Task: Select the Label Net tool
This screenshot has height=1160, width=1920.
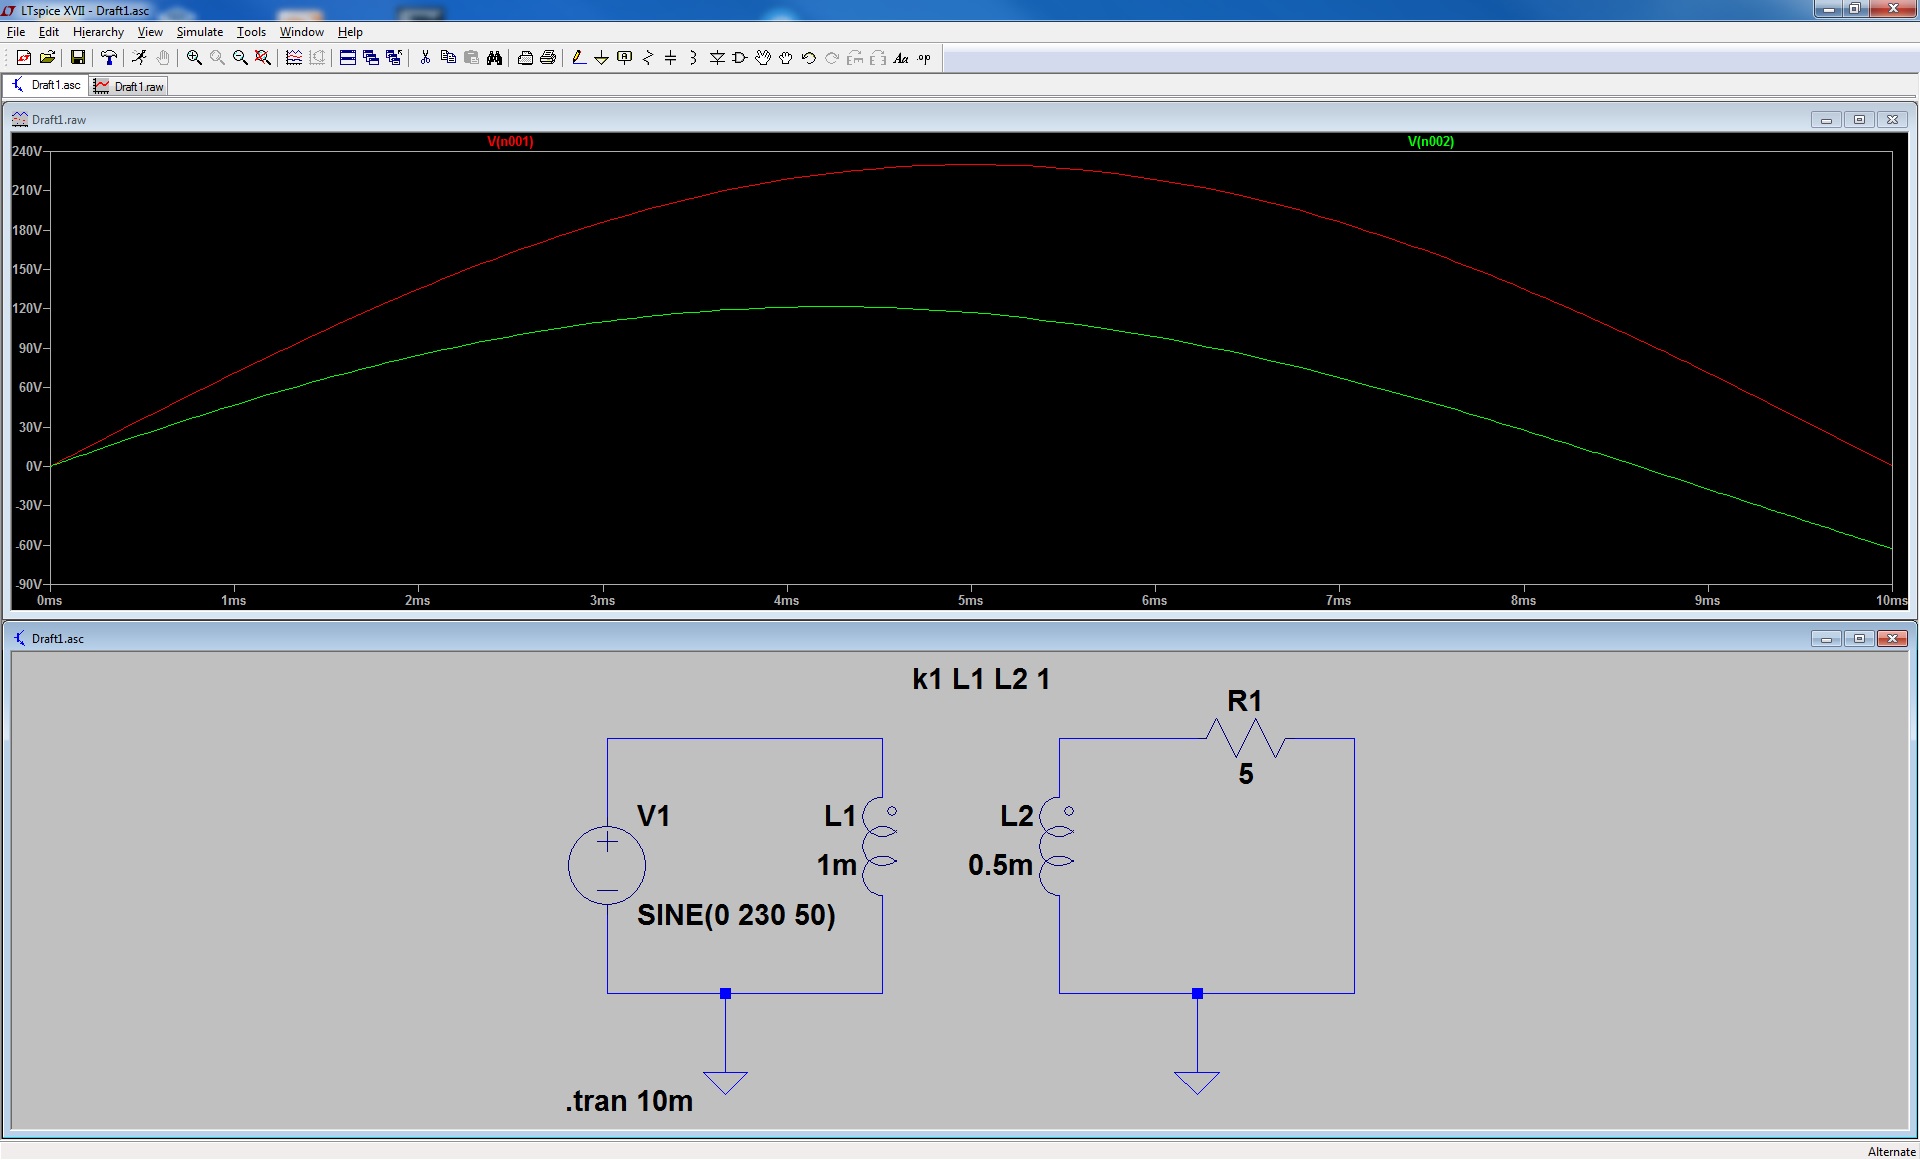Action: pyautogui.click(x=625, y=58)
